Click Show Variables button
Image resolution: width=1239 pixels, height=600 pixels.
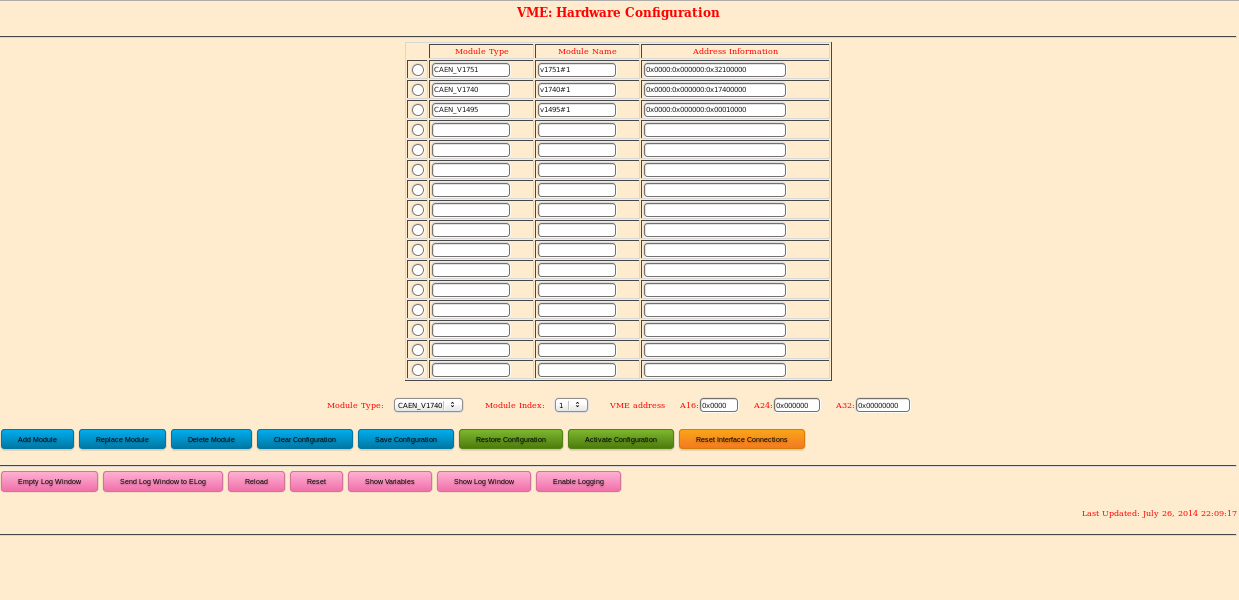[x=389, y=481]
